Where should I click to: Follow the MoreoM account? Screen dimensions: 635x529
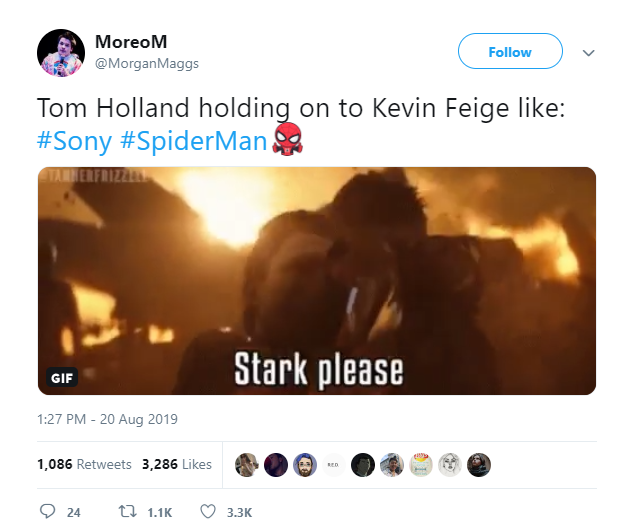[510, 52]
